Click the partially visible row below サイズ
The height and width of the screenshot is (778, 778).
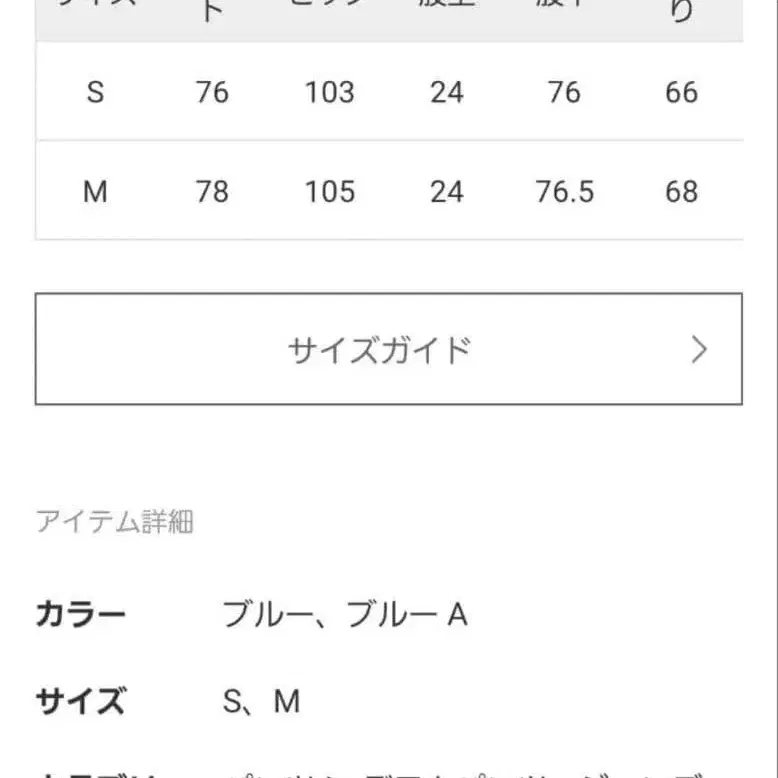pos(388,772)
